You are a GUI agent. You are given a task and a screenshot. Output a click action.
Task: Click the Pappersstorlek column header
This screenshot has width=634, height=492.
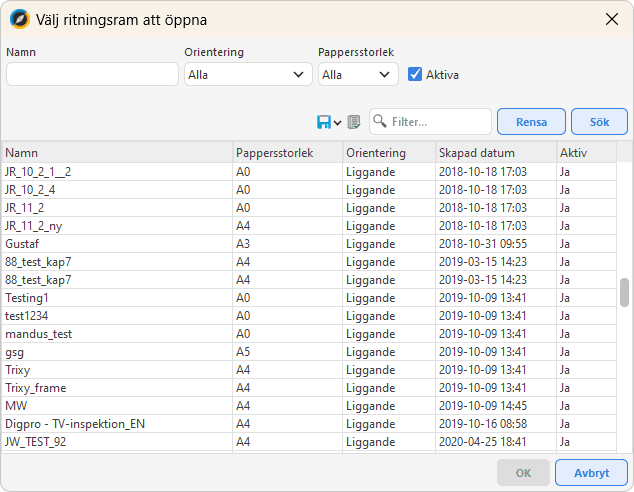pos(286,153)
